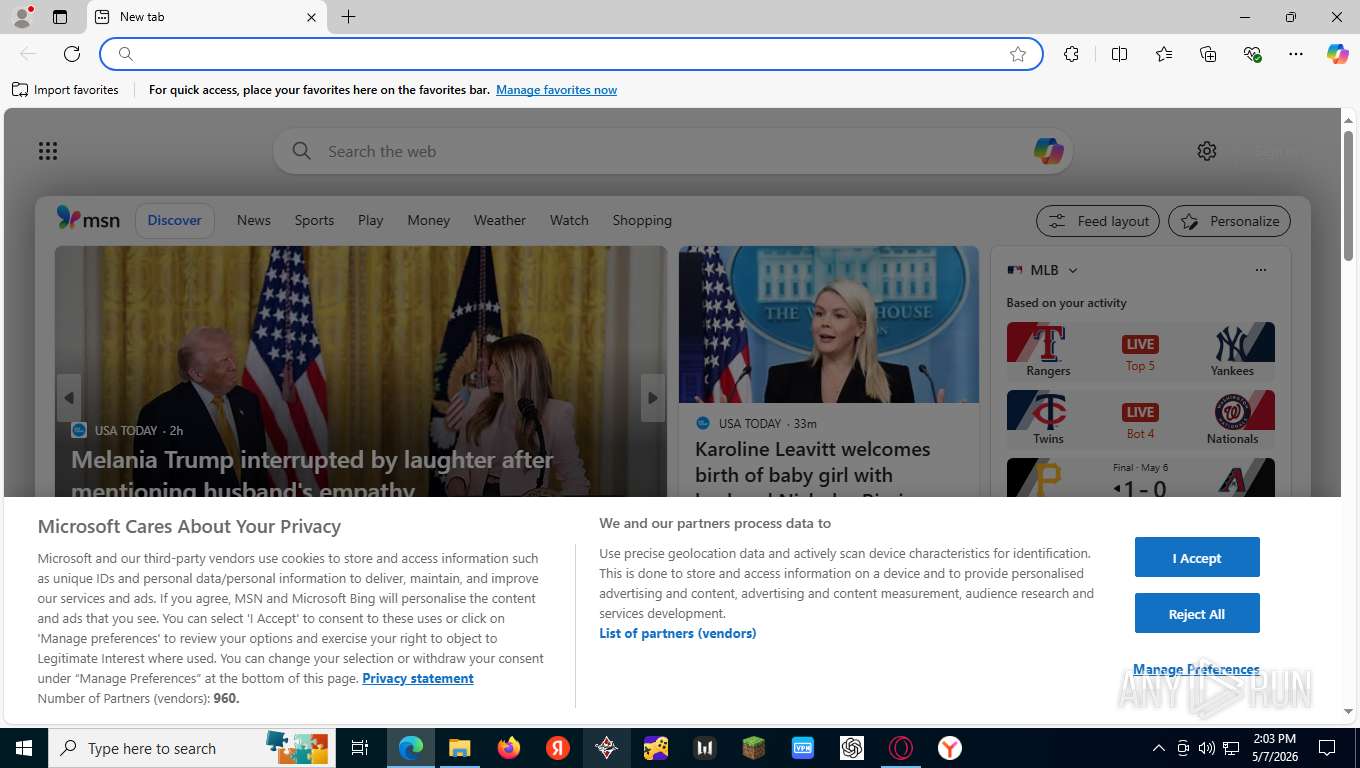The width and height of the screenshot is (1360, 768).
Task: Show next story in carousel
Action: coord(653,398)
